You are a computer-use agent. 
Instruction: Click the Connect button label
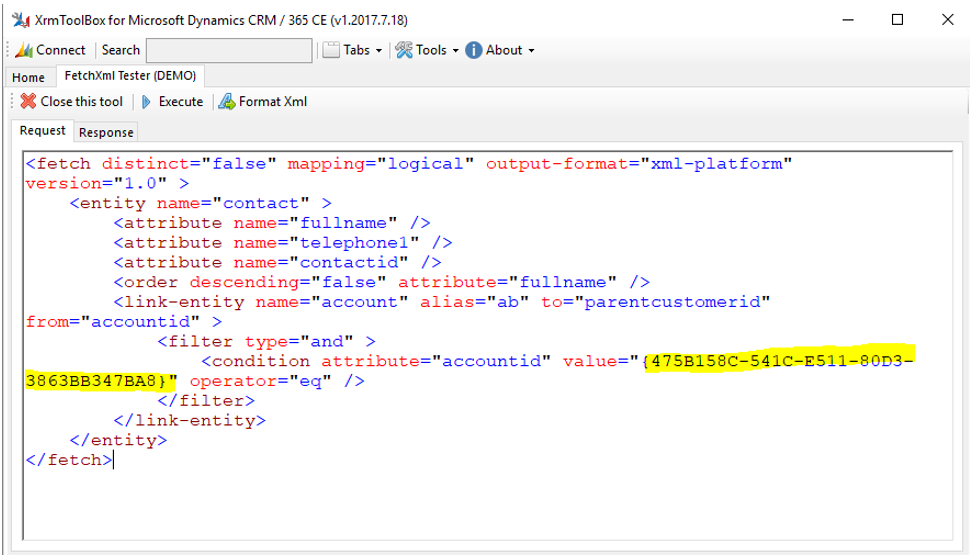(x=61, y=50)
